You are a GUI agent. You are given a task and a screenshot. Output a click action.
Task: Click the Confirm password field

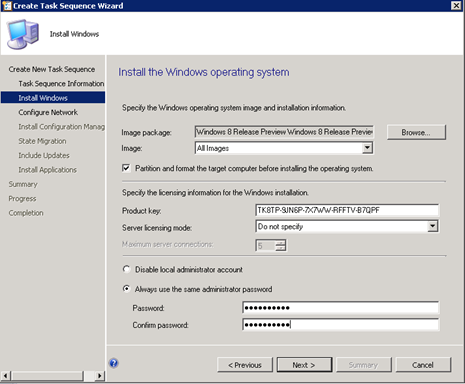pos(341,324)
